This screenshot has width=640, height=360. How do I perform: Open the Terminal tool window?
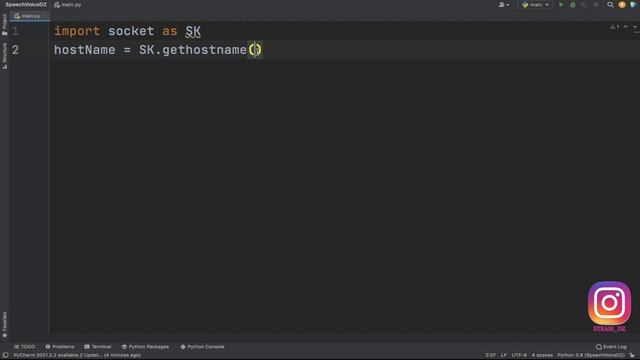pyautogui.click(x=98, y=347)
